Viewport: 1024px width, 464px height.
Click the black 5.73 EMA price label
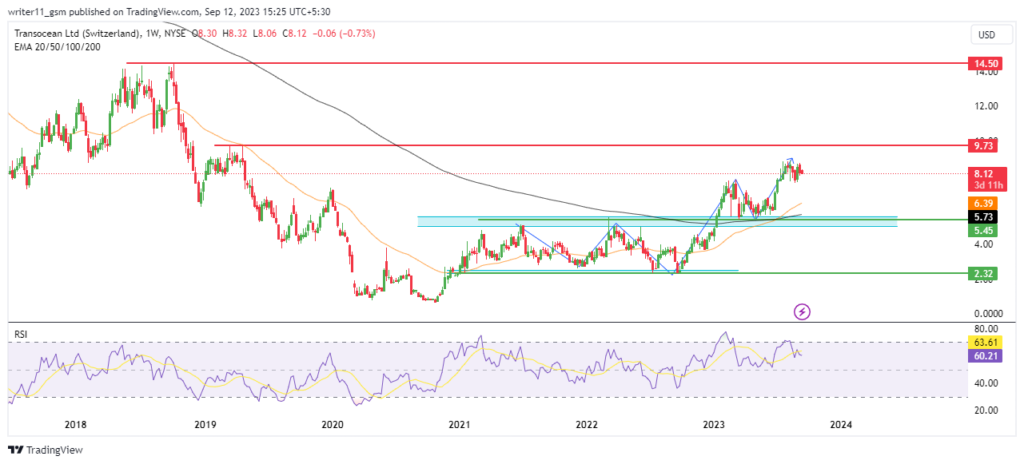[x=982, y=216]
